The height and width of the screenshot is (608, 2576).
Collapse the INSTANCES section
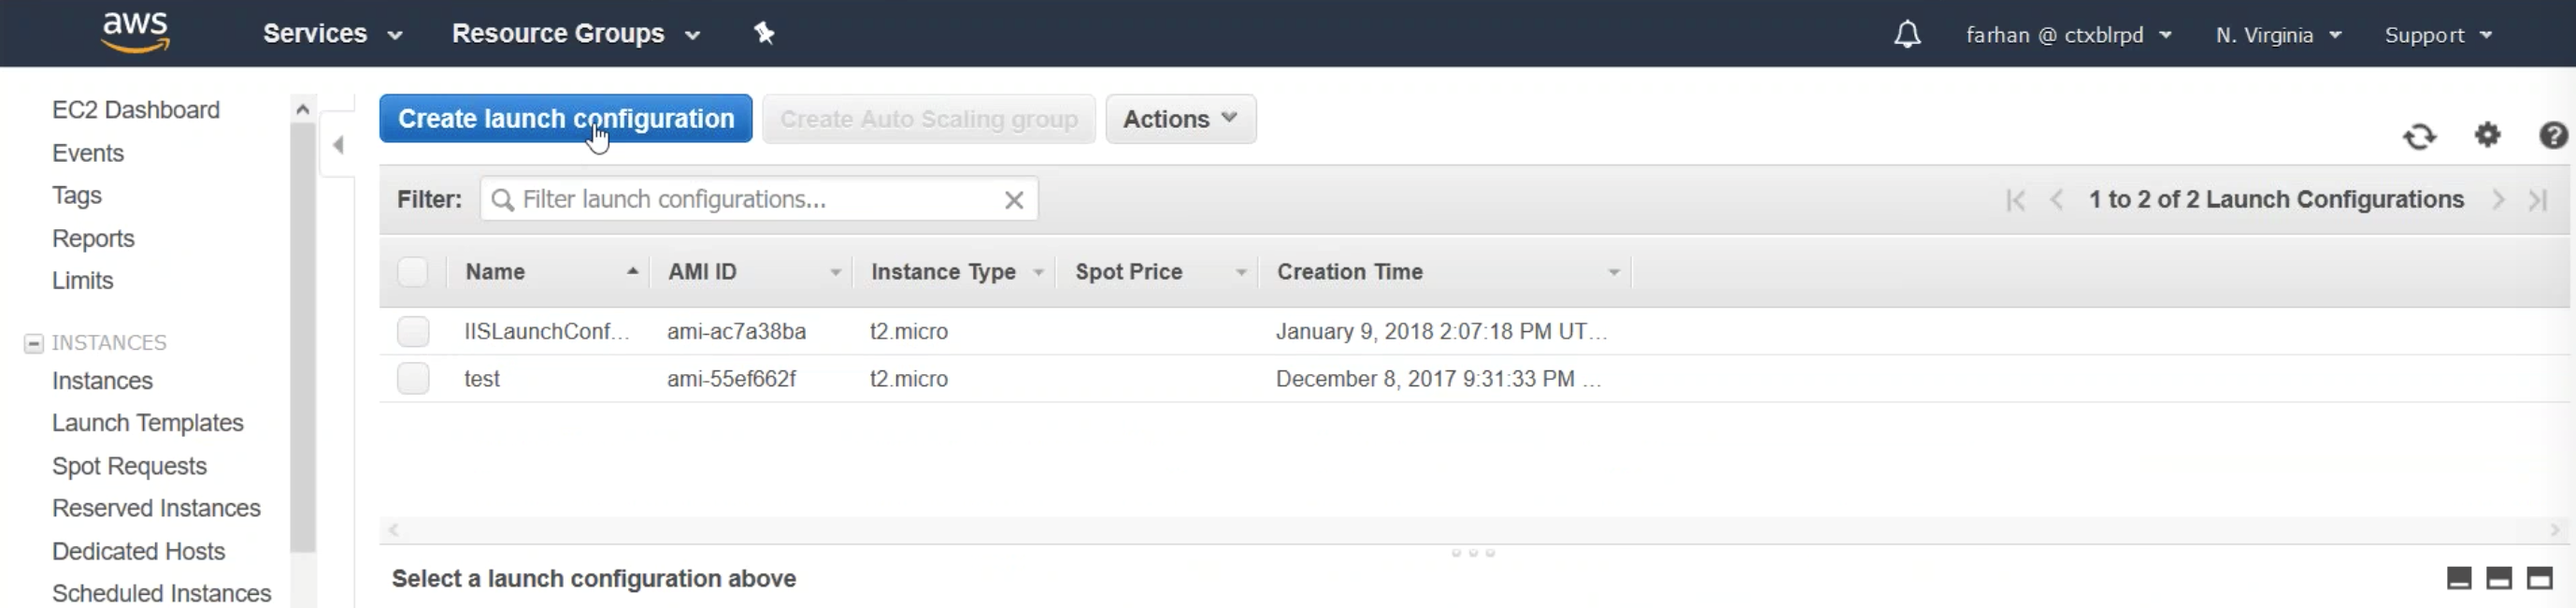click(33, 343)
